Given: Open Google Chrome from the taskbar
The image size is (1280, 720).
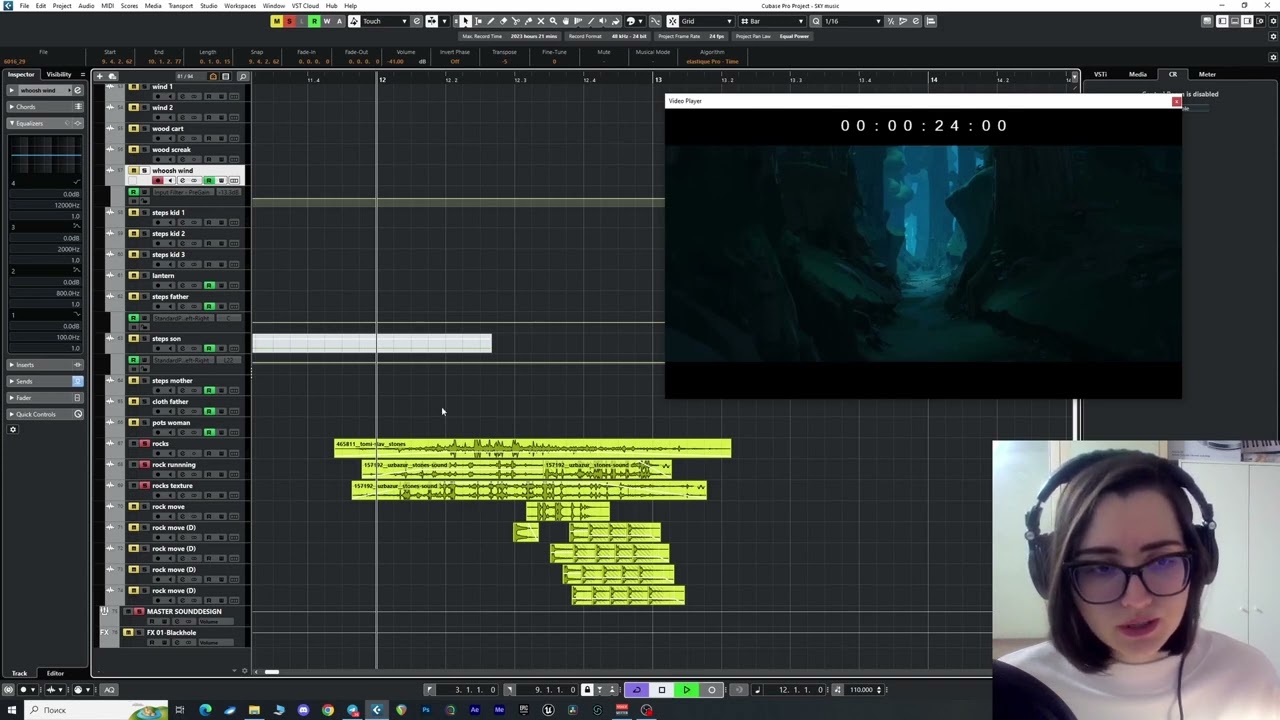Looking at the screenshot, I should click(x=328, y=710).
